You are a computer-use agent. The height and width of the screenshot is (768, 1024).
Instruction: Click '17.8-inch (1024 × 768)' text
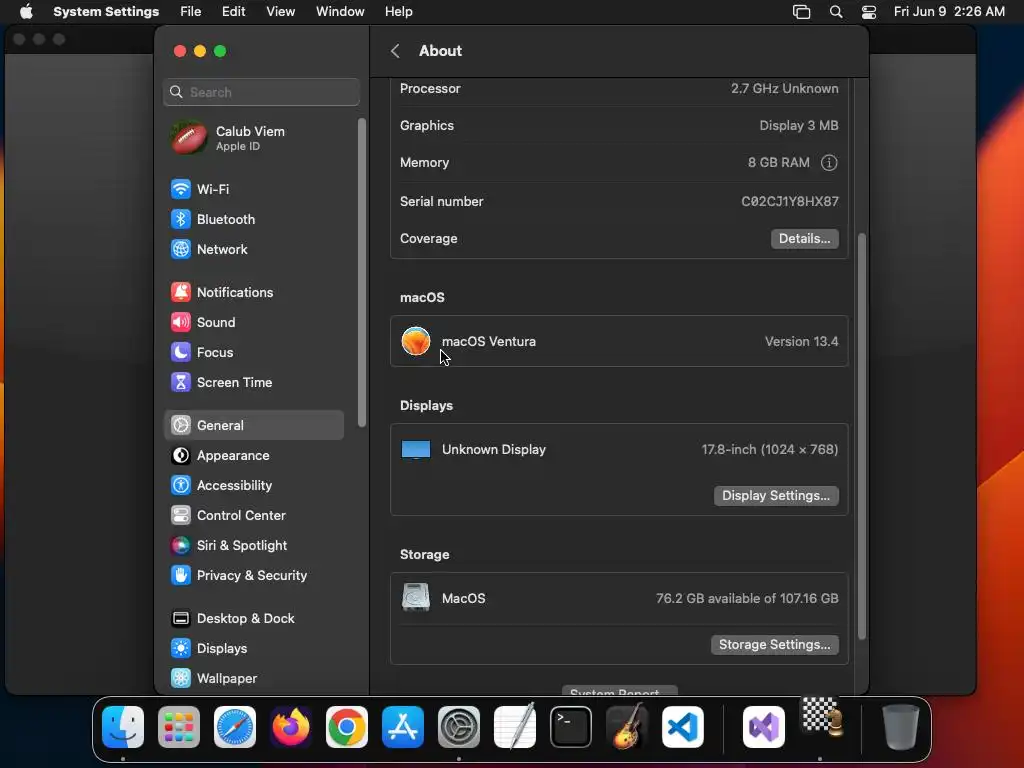[769, 449]
